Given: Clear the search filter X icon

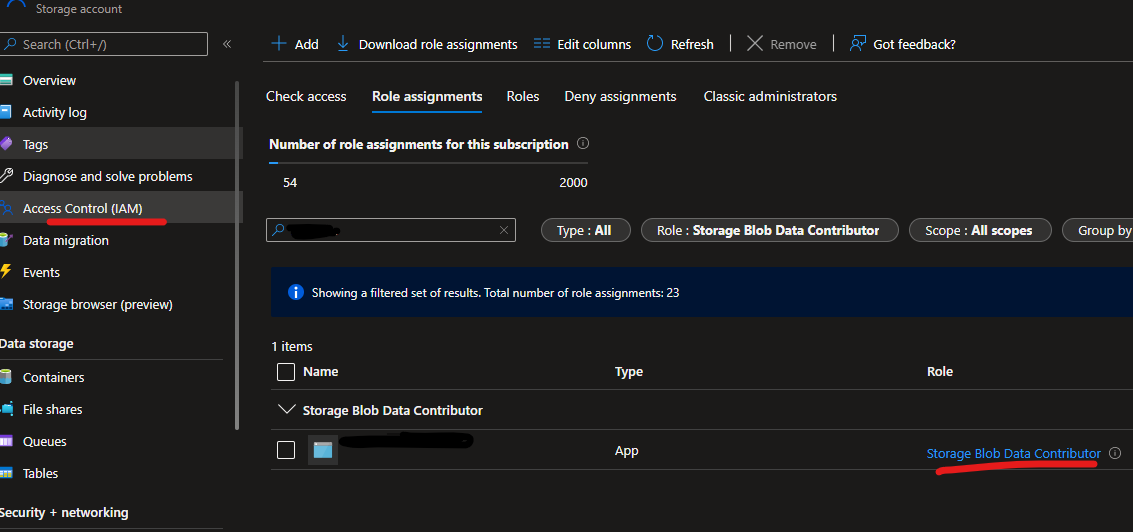Looking at the screenshot, I should [x=504, y=230].
